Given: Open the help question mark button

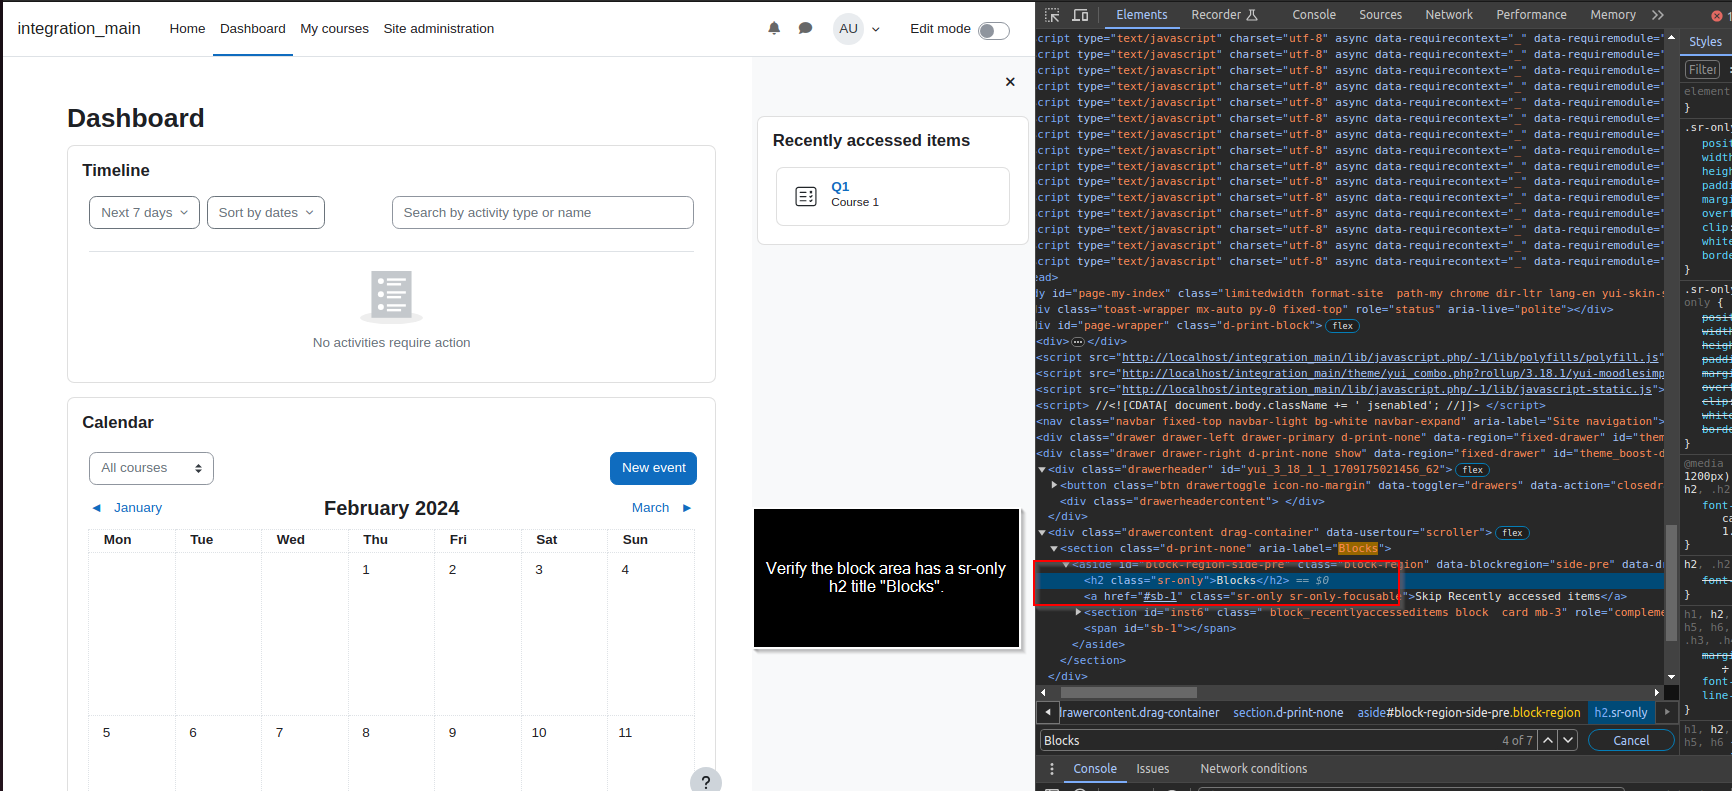Looking at the screenshot, I should (x=706, y=782).
